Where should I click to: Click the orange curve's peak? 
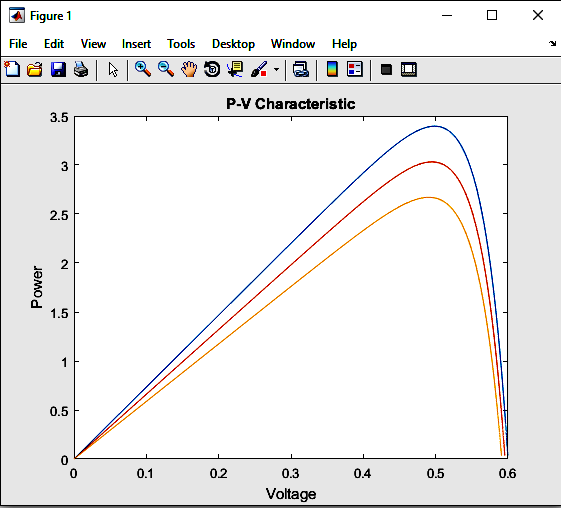click(x=428, y=197)
